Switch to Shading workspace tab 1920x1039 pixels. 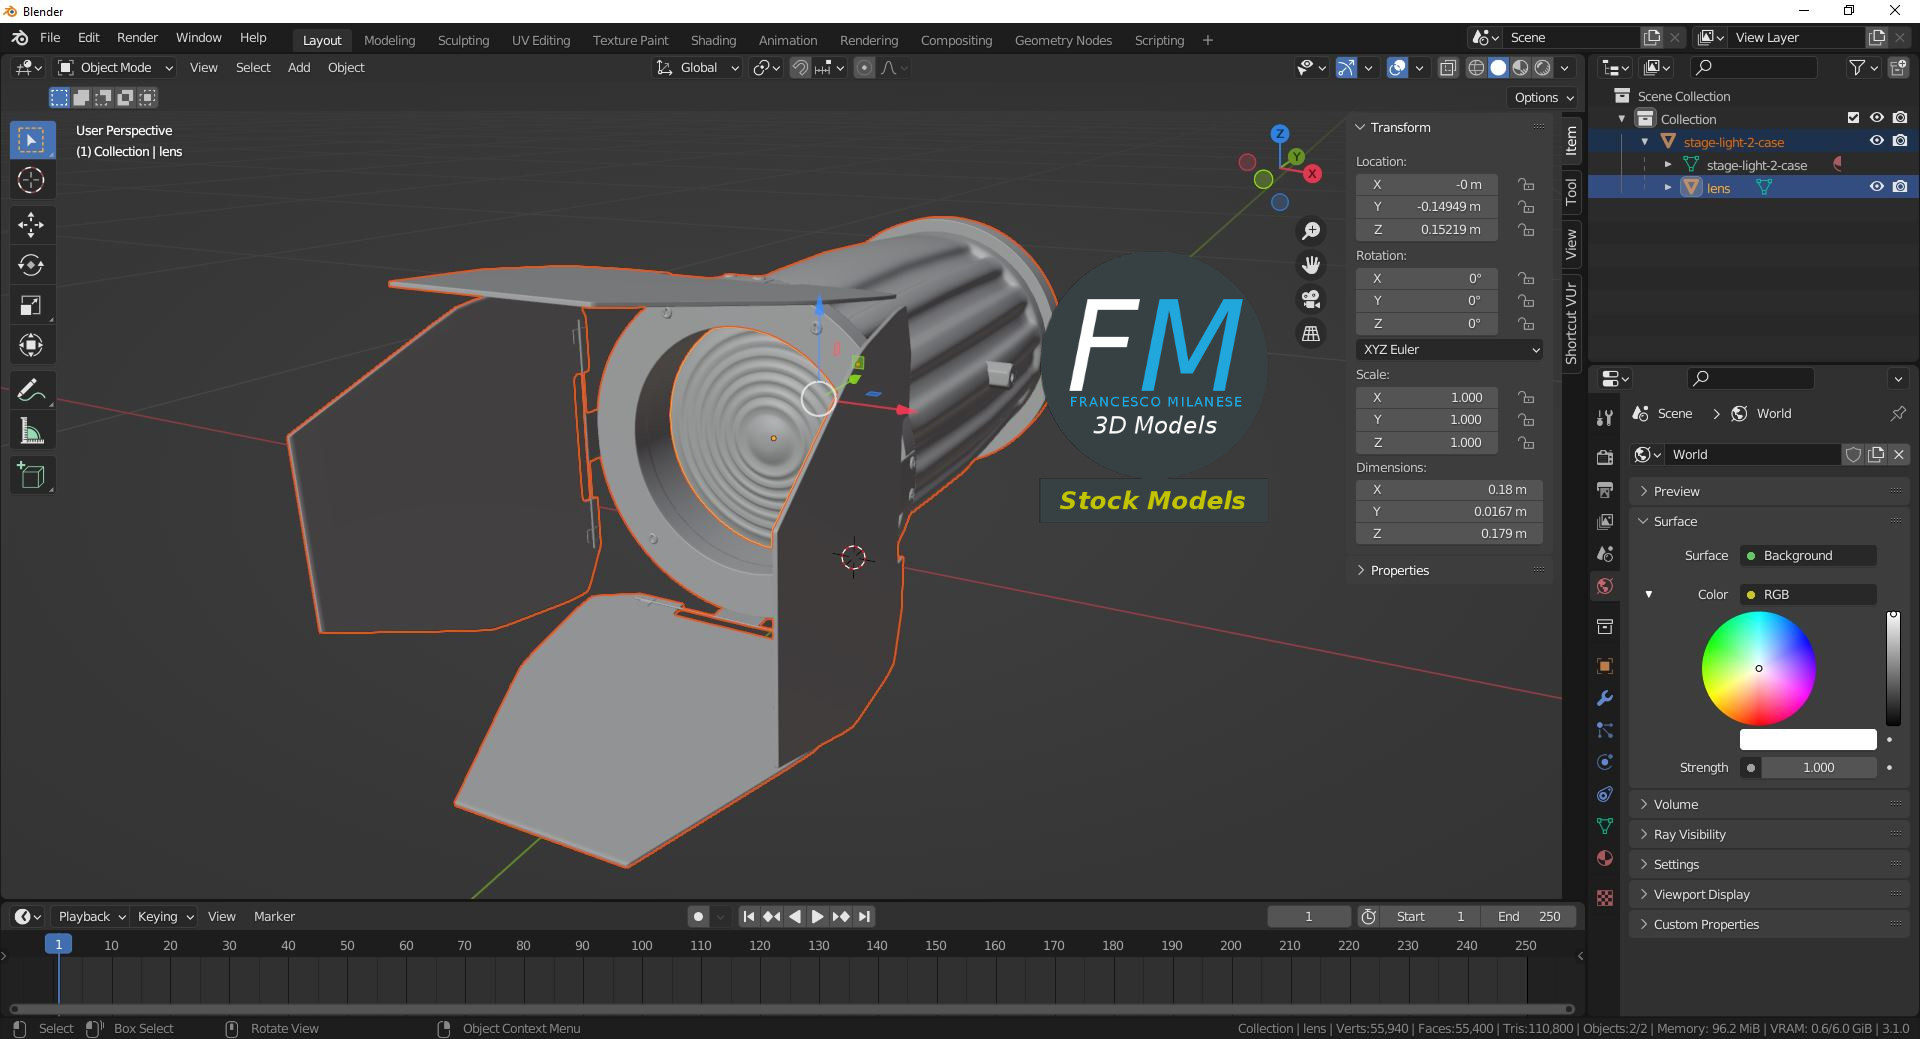pyautogui.click(x=713, y=40)
